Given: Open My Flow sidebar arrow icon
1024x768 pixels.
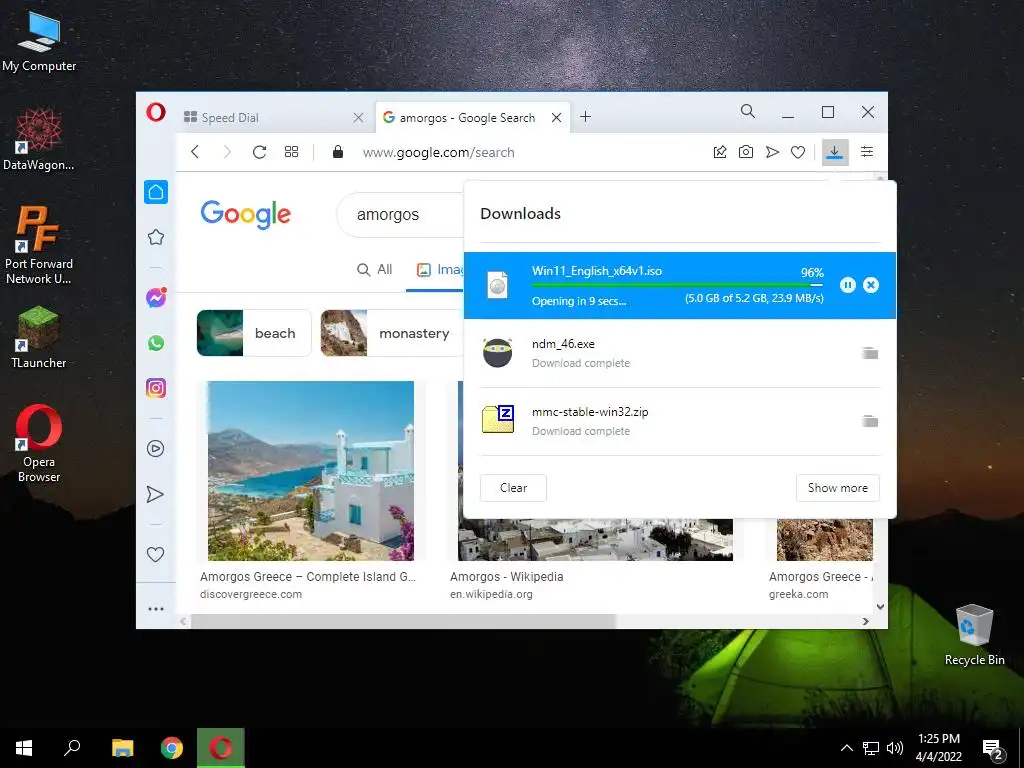Looking at the screenshot, I should tap(155, 494).
